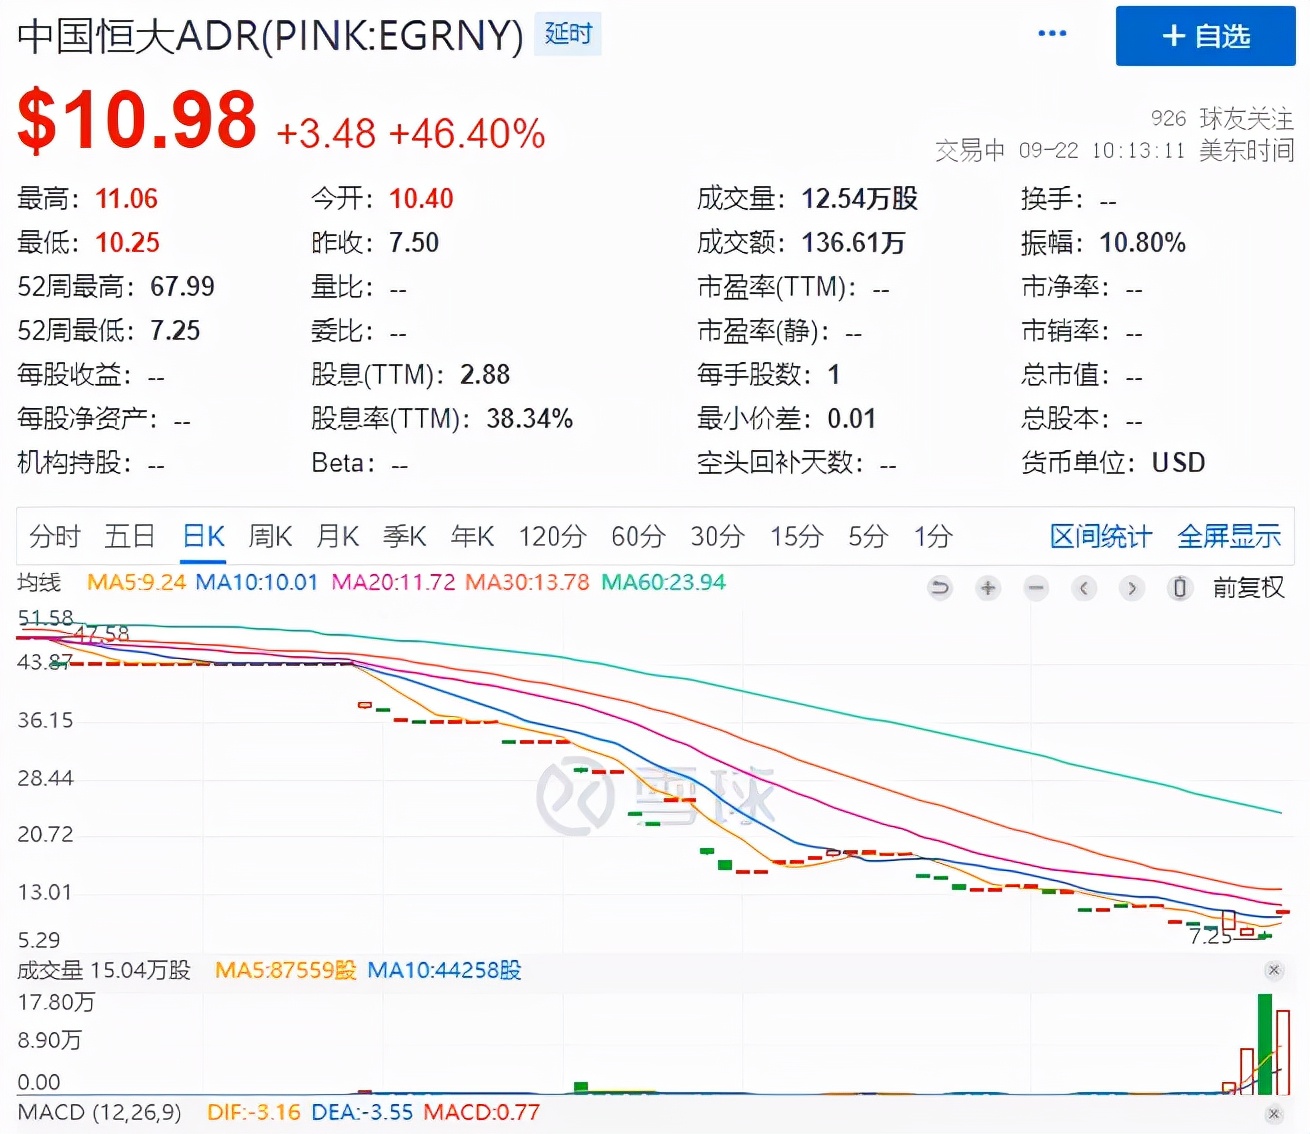Close the MACD indicator panel
Image resolution: width=1310 pixels, height=1134 pixels.
coord(1273,1113)
